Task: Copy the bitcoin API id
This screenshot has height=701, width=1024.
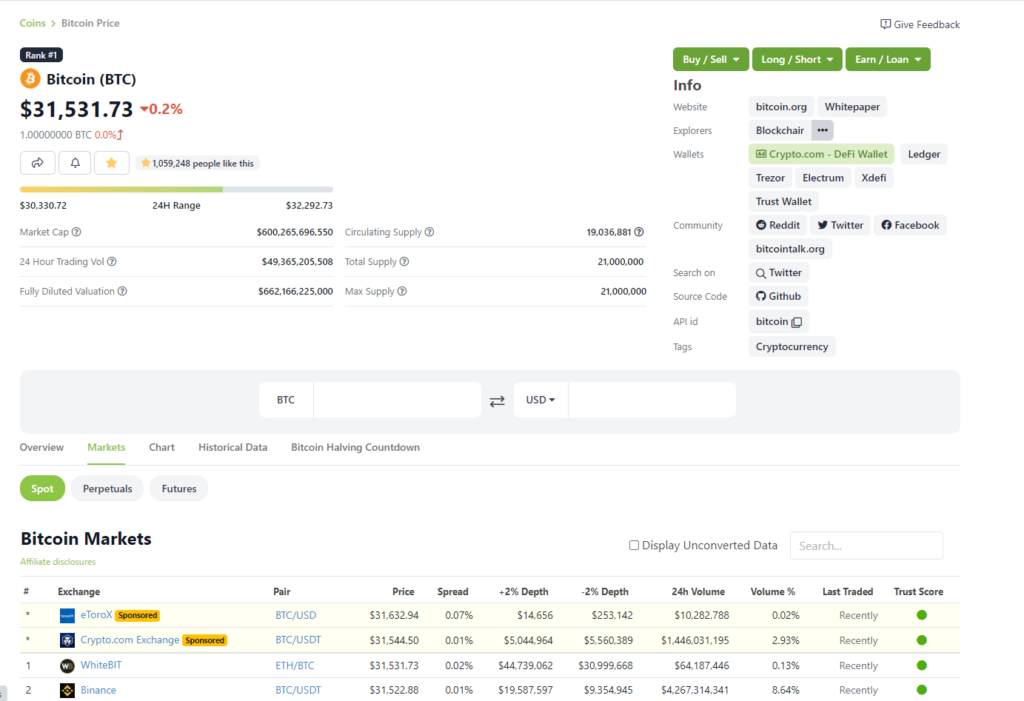Action: pyautogui.click(x=796, y=321)
